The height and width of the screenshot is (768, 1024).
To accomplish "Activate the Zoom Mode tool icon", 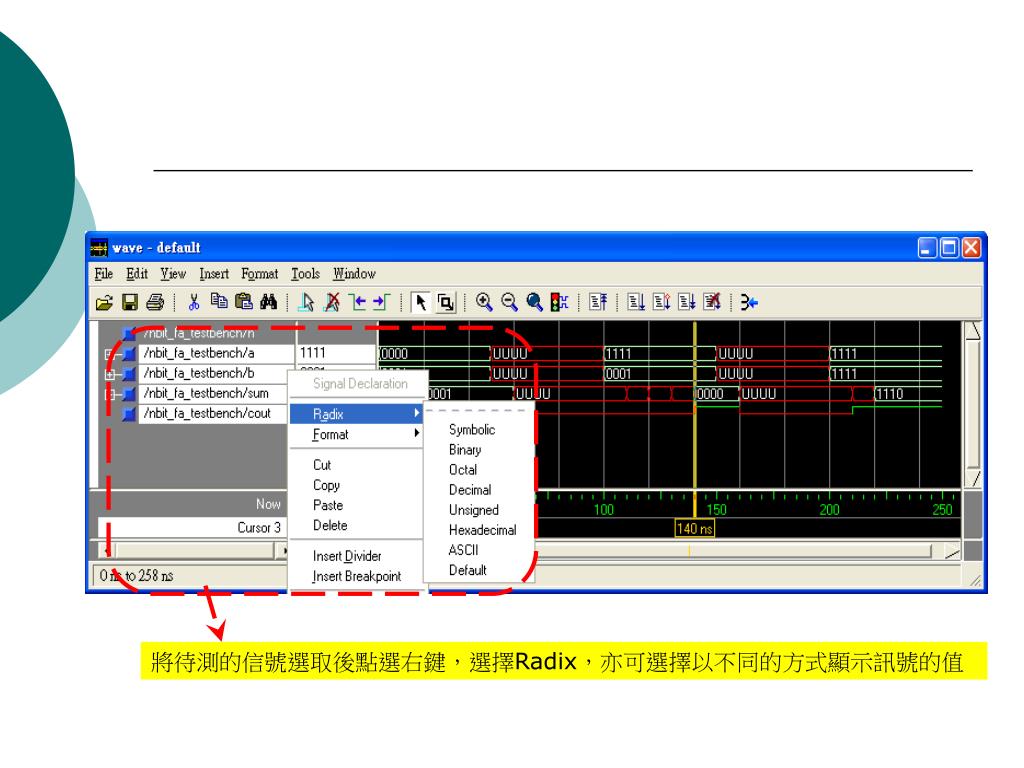I will tap(445, 302).
